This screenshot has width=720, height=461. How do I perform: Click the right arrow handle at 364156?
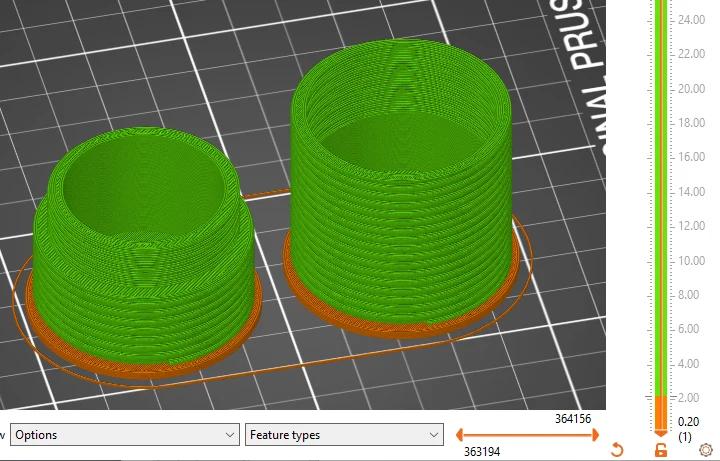596,434
